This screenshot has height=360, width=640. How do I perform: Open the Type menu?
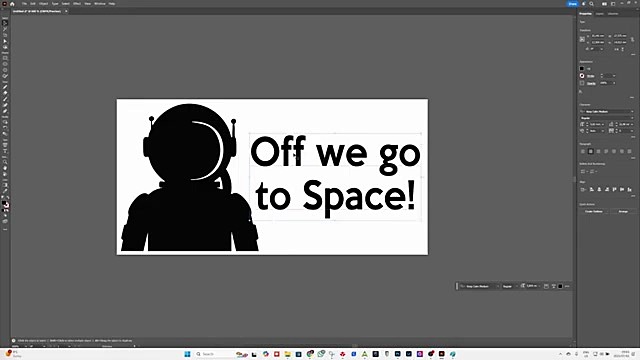[55, 4]
